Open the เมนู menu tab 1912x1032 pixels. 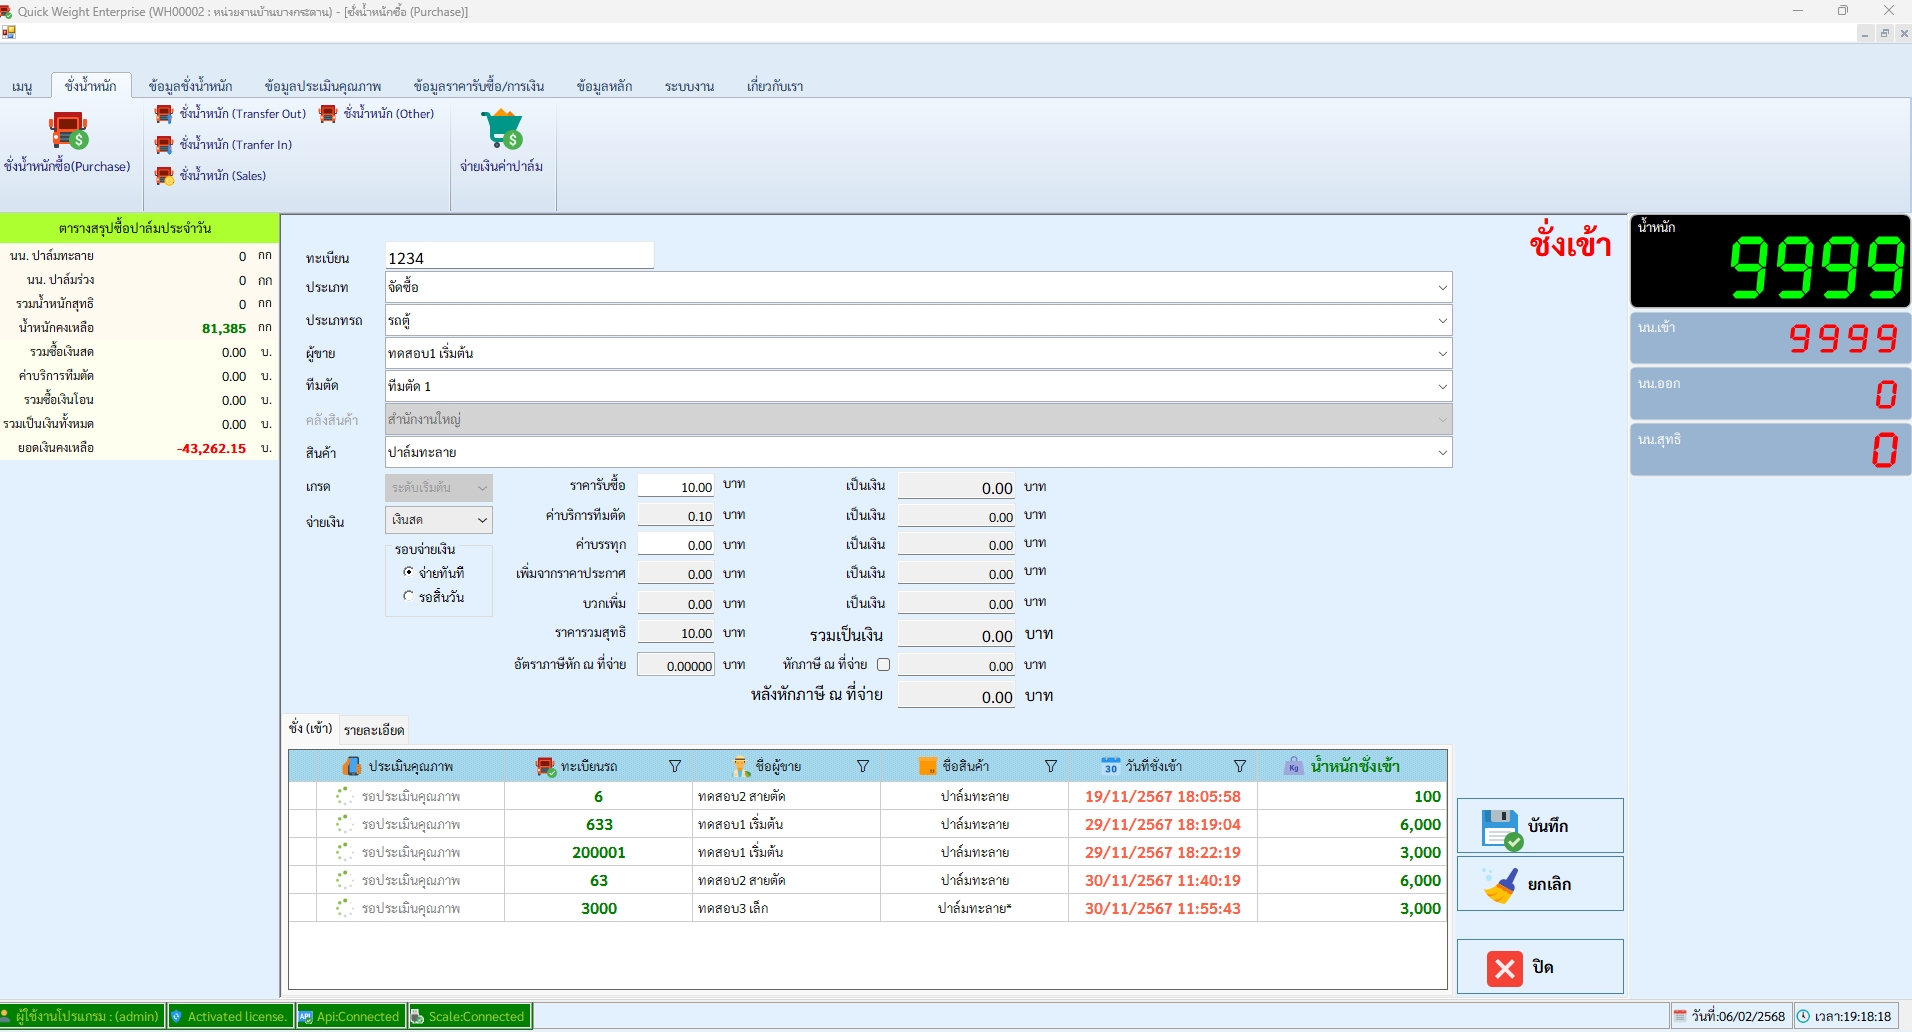pyautogui.click(x=22, y=86)
